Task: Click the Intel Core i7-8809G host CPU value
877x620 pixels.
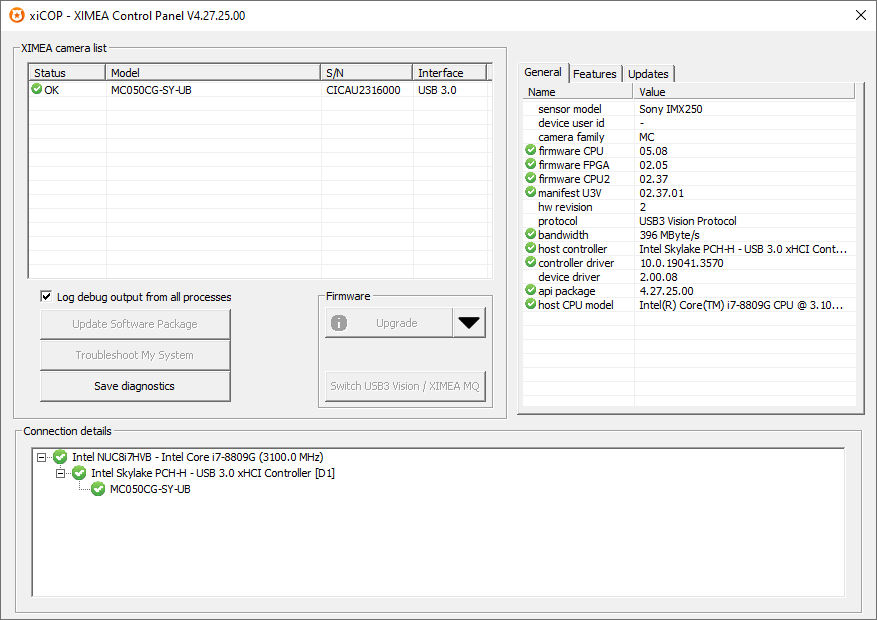Action: point(741,305)
